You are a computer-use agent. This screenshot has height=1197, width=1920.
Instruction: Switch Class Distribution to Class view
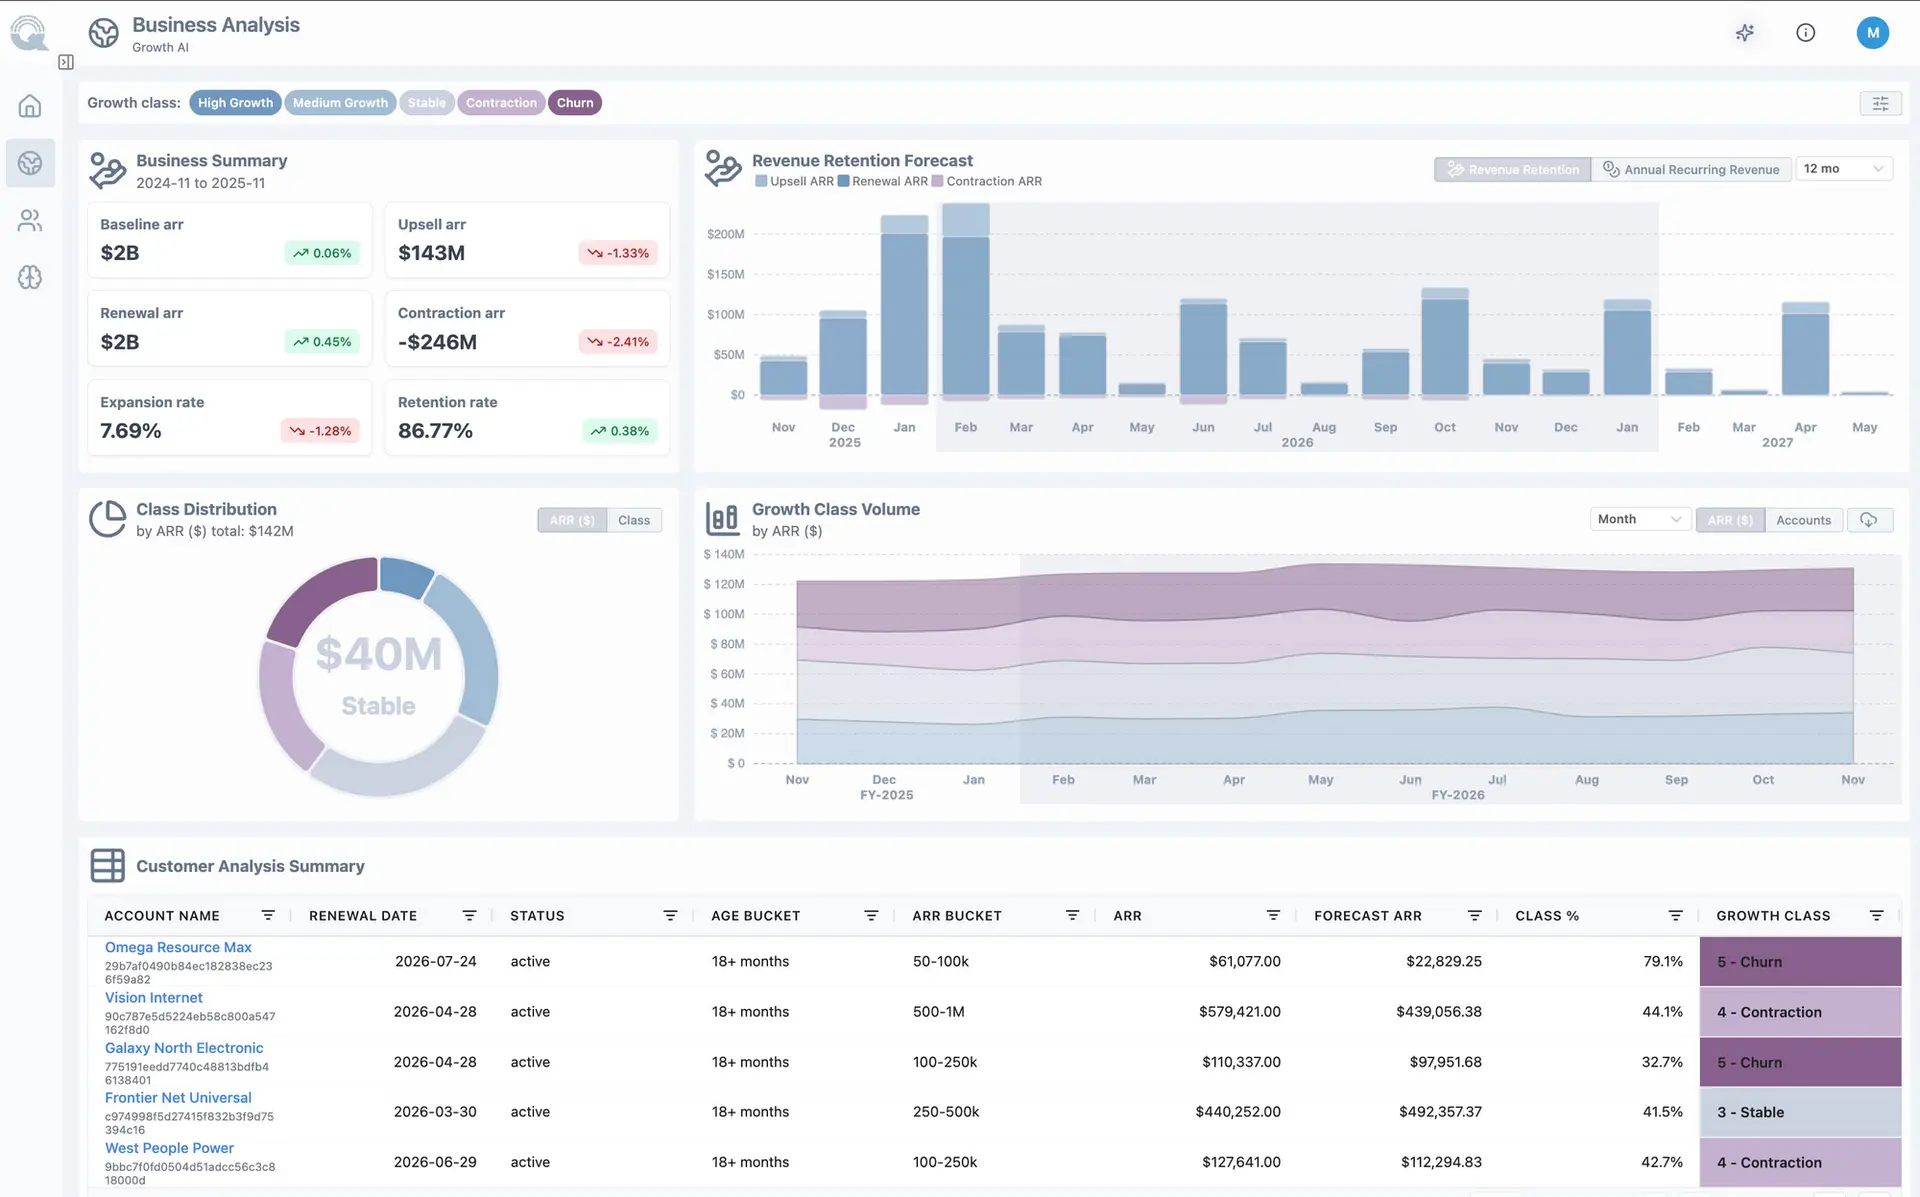[634, 520]
